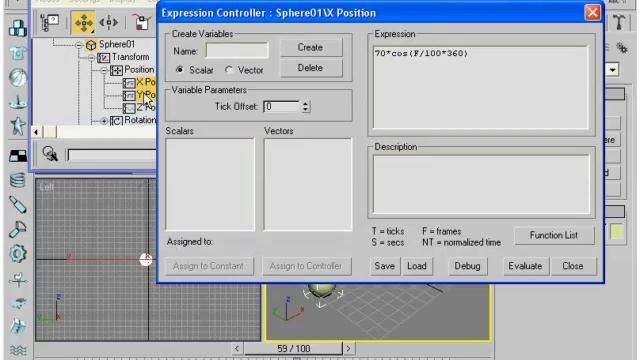
Task: Activate the Move Keys tool
Action: (83, 22)
